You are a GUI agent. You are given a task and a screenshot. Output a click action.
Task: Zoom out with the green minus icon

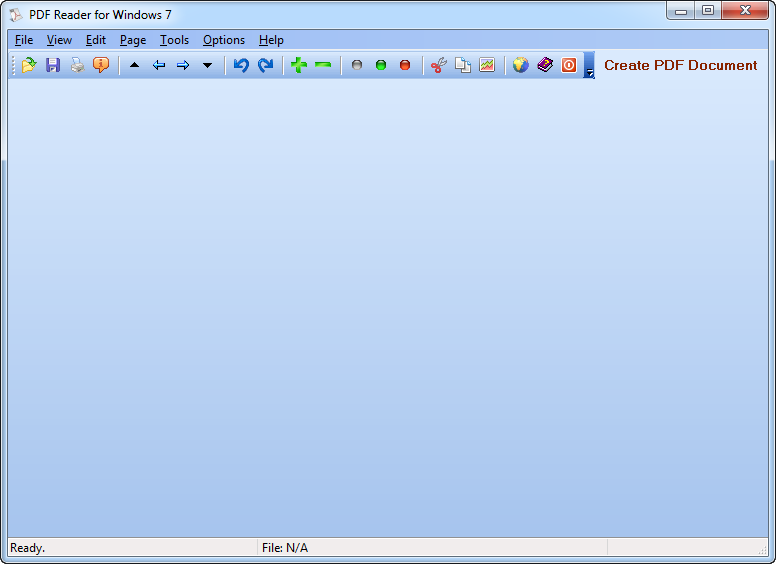point(323,65)
